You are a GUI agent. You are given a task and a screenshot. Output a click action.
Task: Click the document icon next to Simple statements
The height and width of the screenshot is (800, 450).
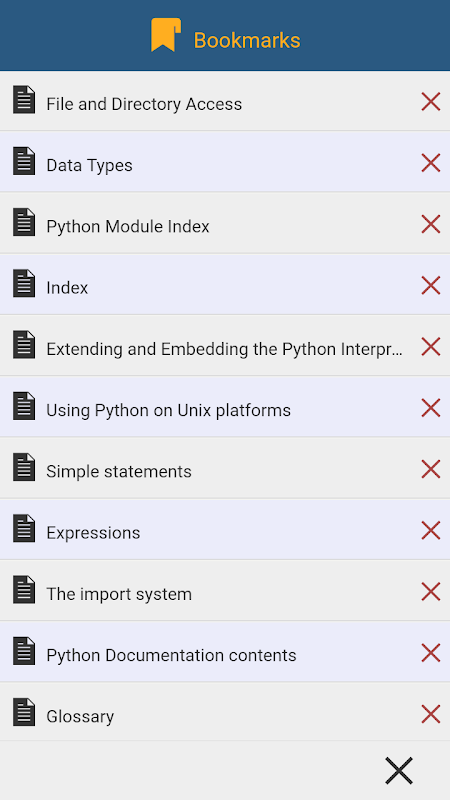24,467
